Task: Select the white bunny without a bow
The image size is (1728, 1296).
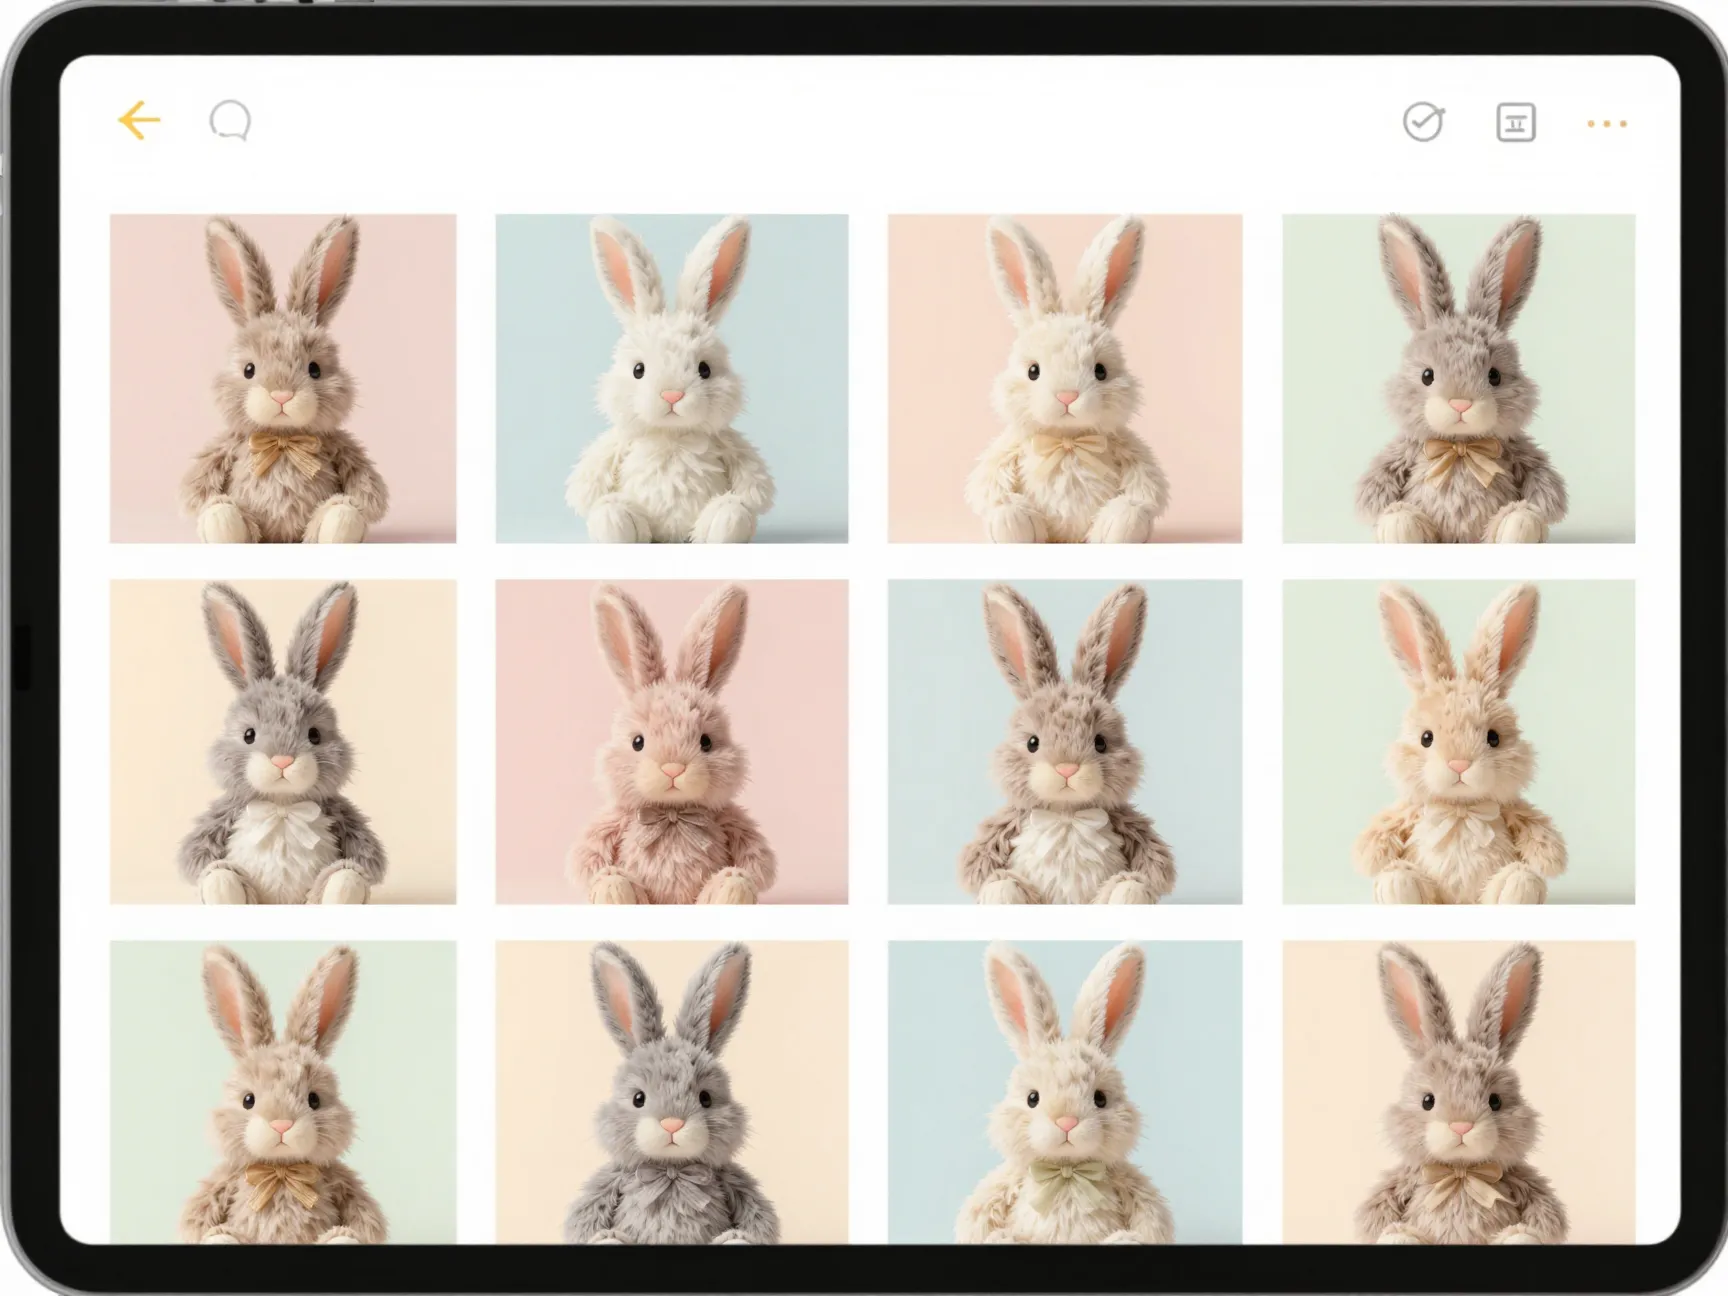Action: (x=672, y=378)
